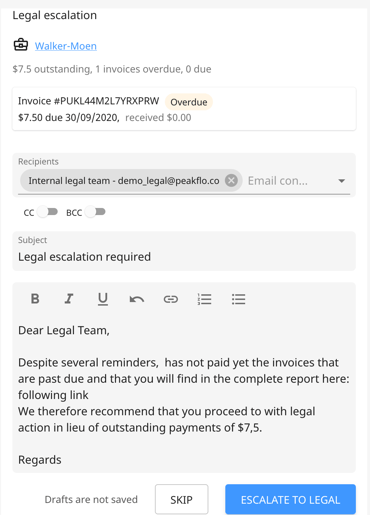
Task: Click the Email contacts input field
Action: click(290, 181)
